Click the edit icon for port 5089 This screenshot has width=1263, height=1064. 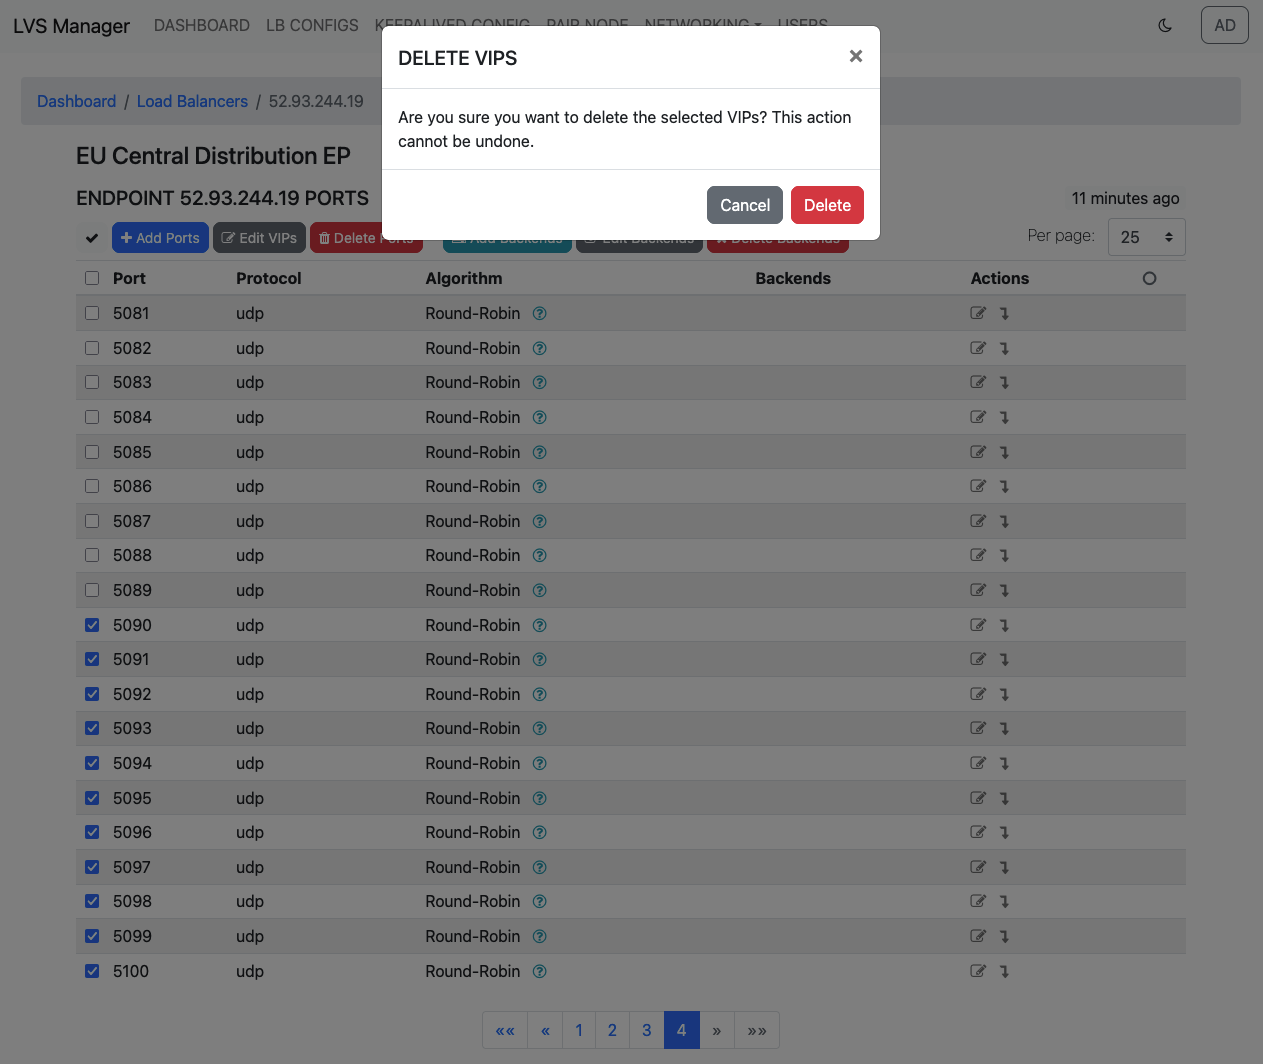point(978,590)
